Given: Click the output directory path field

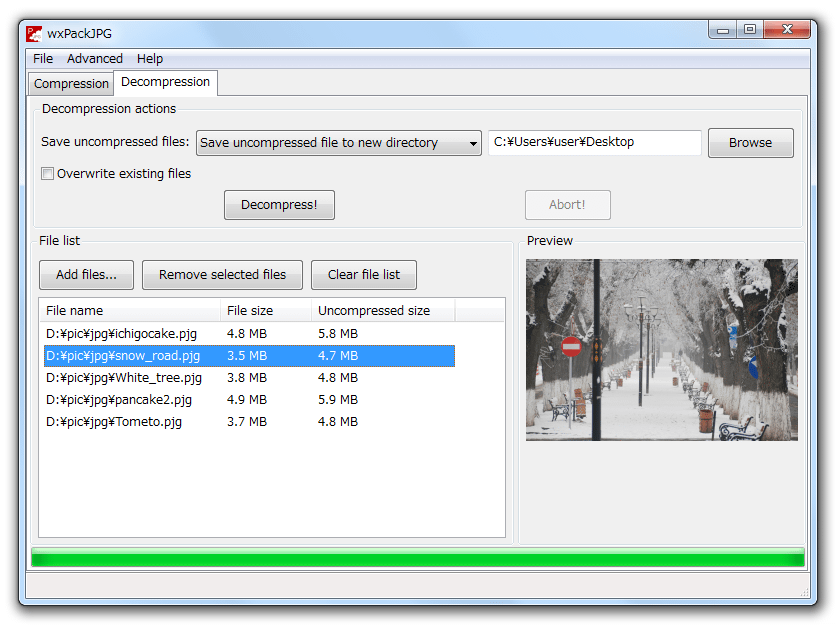Looking at the screenshot, I should pos(594,142).
